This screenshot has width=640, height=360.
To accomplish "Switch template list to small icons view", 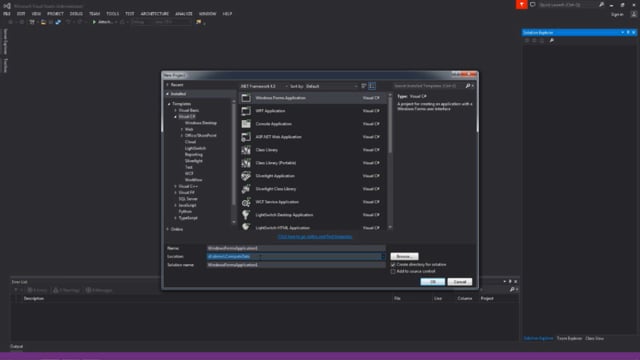I will (364, 86).
